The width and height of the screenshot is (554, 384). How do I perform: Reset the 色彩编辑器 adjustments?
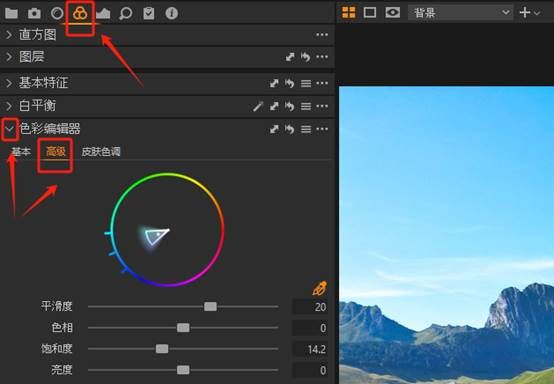290,129
